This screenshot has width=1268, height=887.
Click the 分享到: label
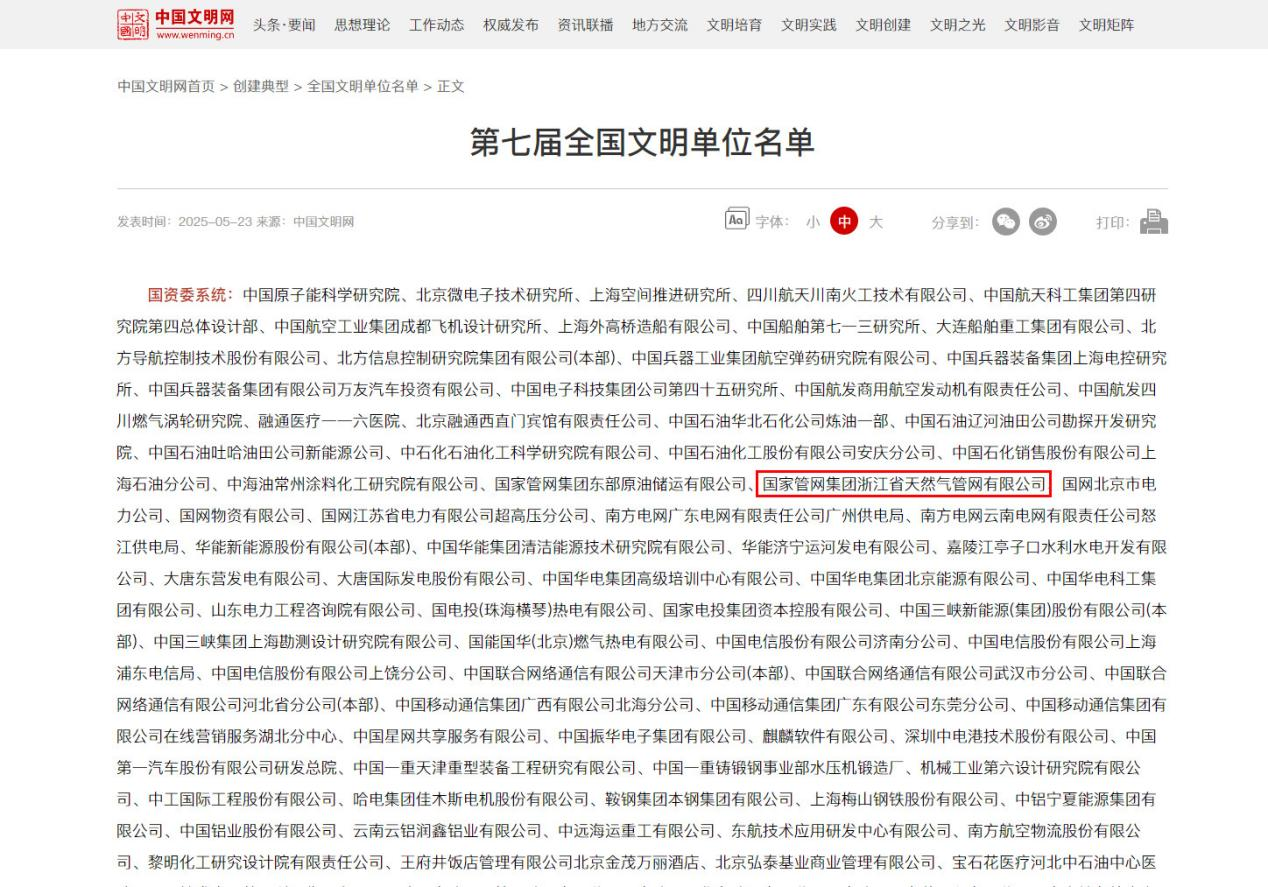[956, 222]
